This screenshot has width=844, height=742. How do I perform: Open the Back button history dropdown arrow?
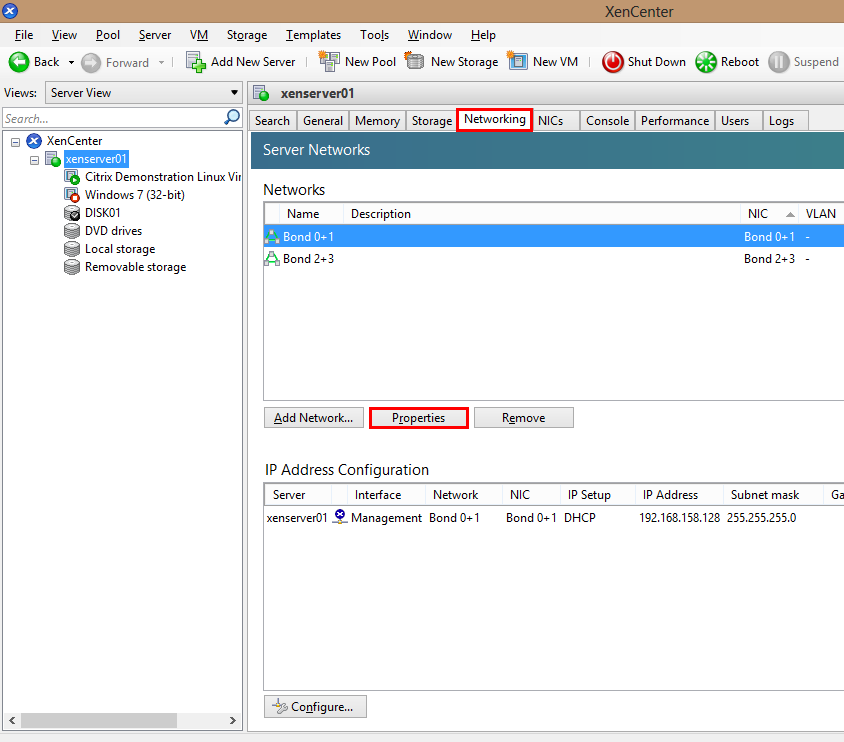tap(71, 62)
